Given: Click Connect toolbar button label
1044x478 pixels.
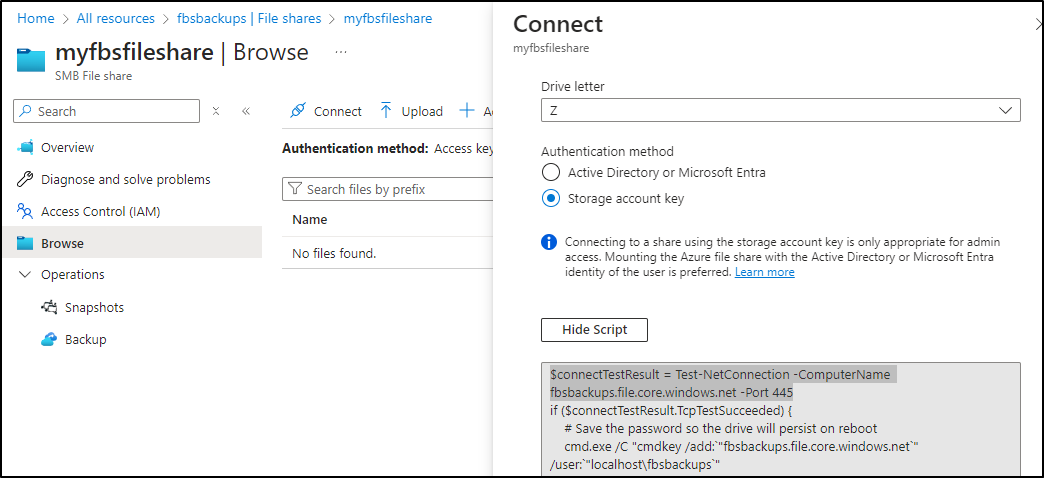Looking at the screenshot, I should point(338,112).
